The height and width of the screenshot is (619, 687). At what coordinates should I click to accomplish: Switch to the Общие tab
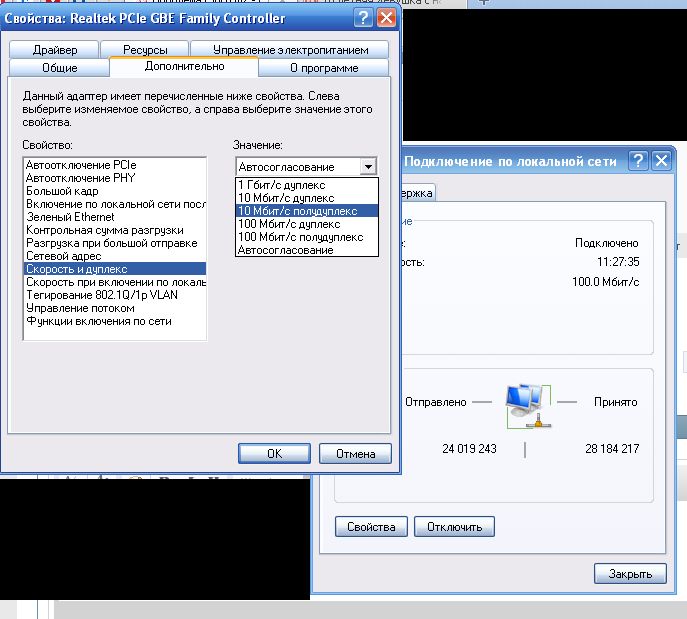click(x=60, y=68)
